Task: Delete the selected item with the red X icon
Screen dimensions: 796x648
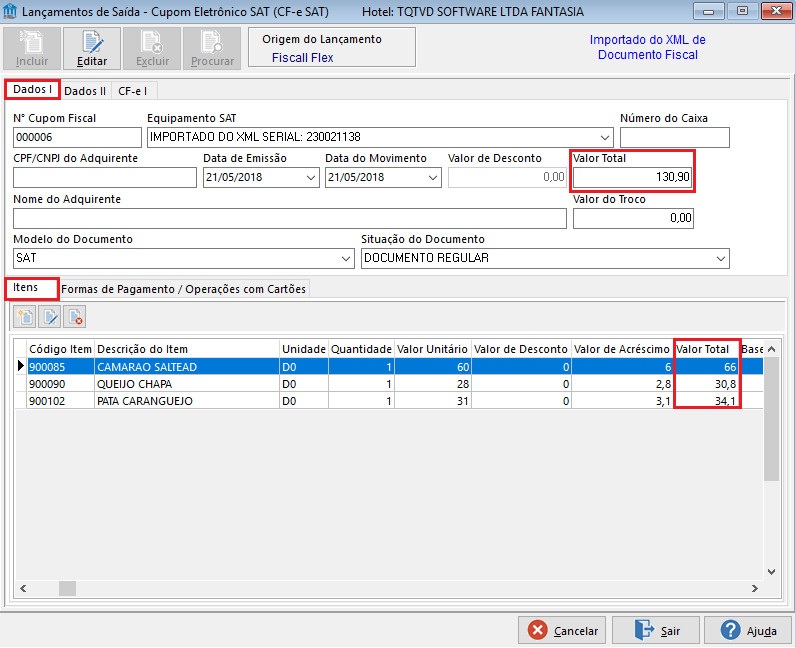Action: 74,317
